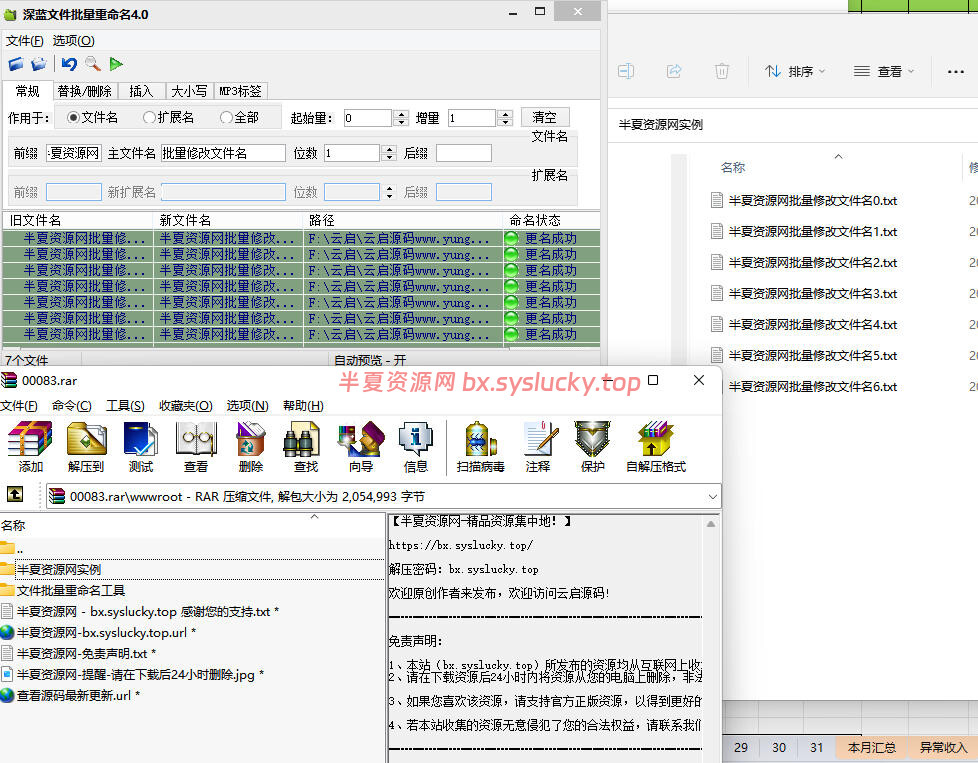Click the 起始量 spinner arrows
Viewport: 978px width, 763px height.
coord(401,118)
